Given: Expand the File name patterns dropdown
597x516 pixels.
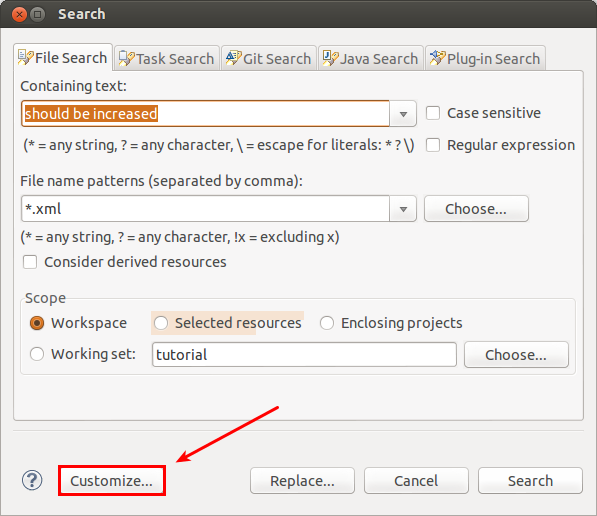Looking at the screenshot, I should pyautogui.click(x=403, y=209).
